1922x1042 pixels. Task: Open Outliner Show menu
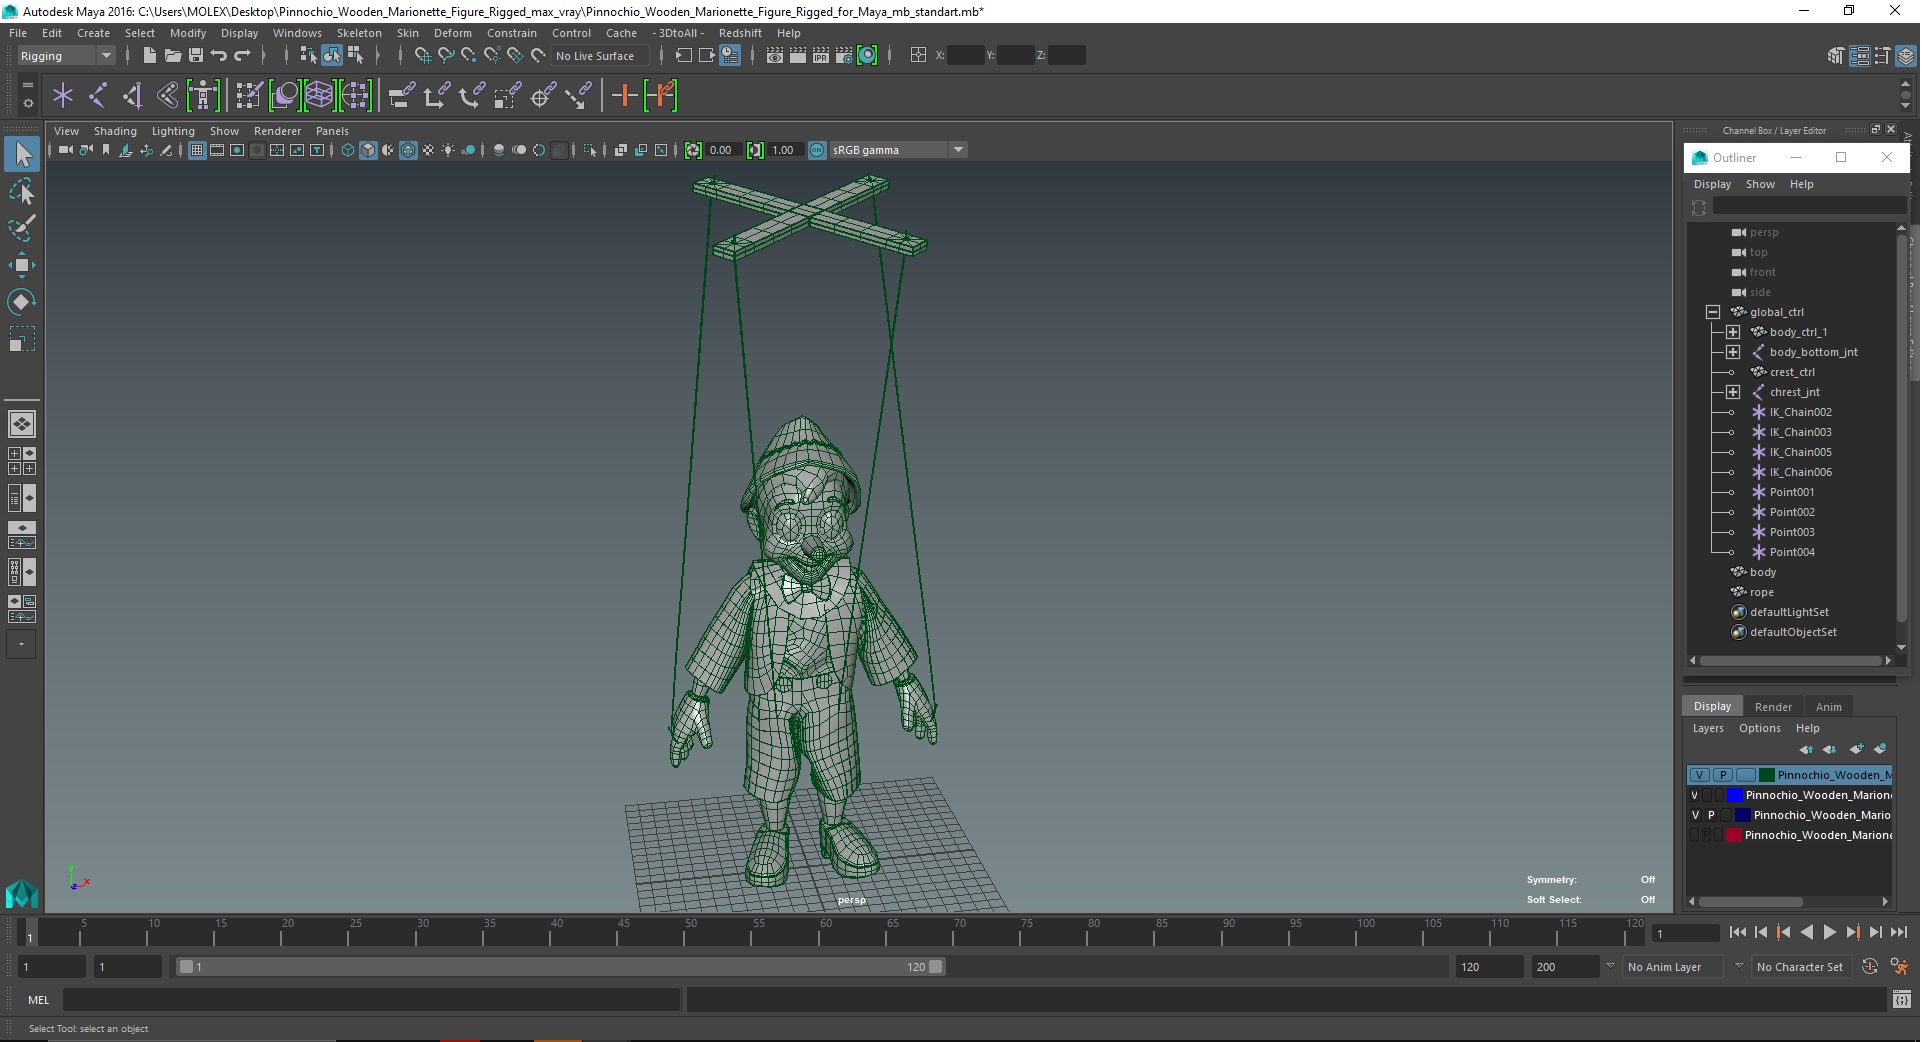coord(1760,185)
